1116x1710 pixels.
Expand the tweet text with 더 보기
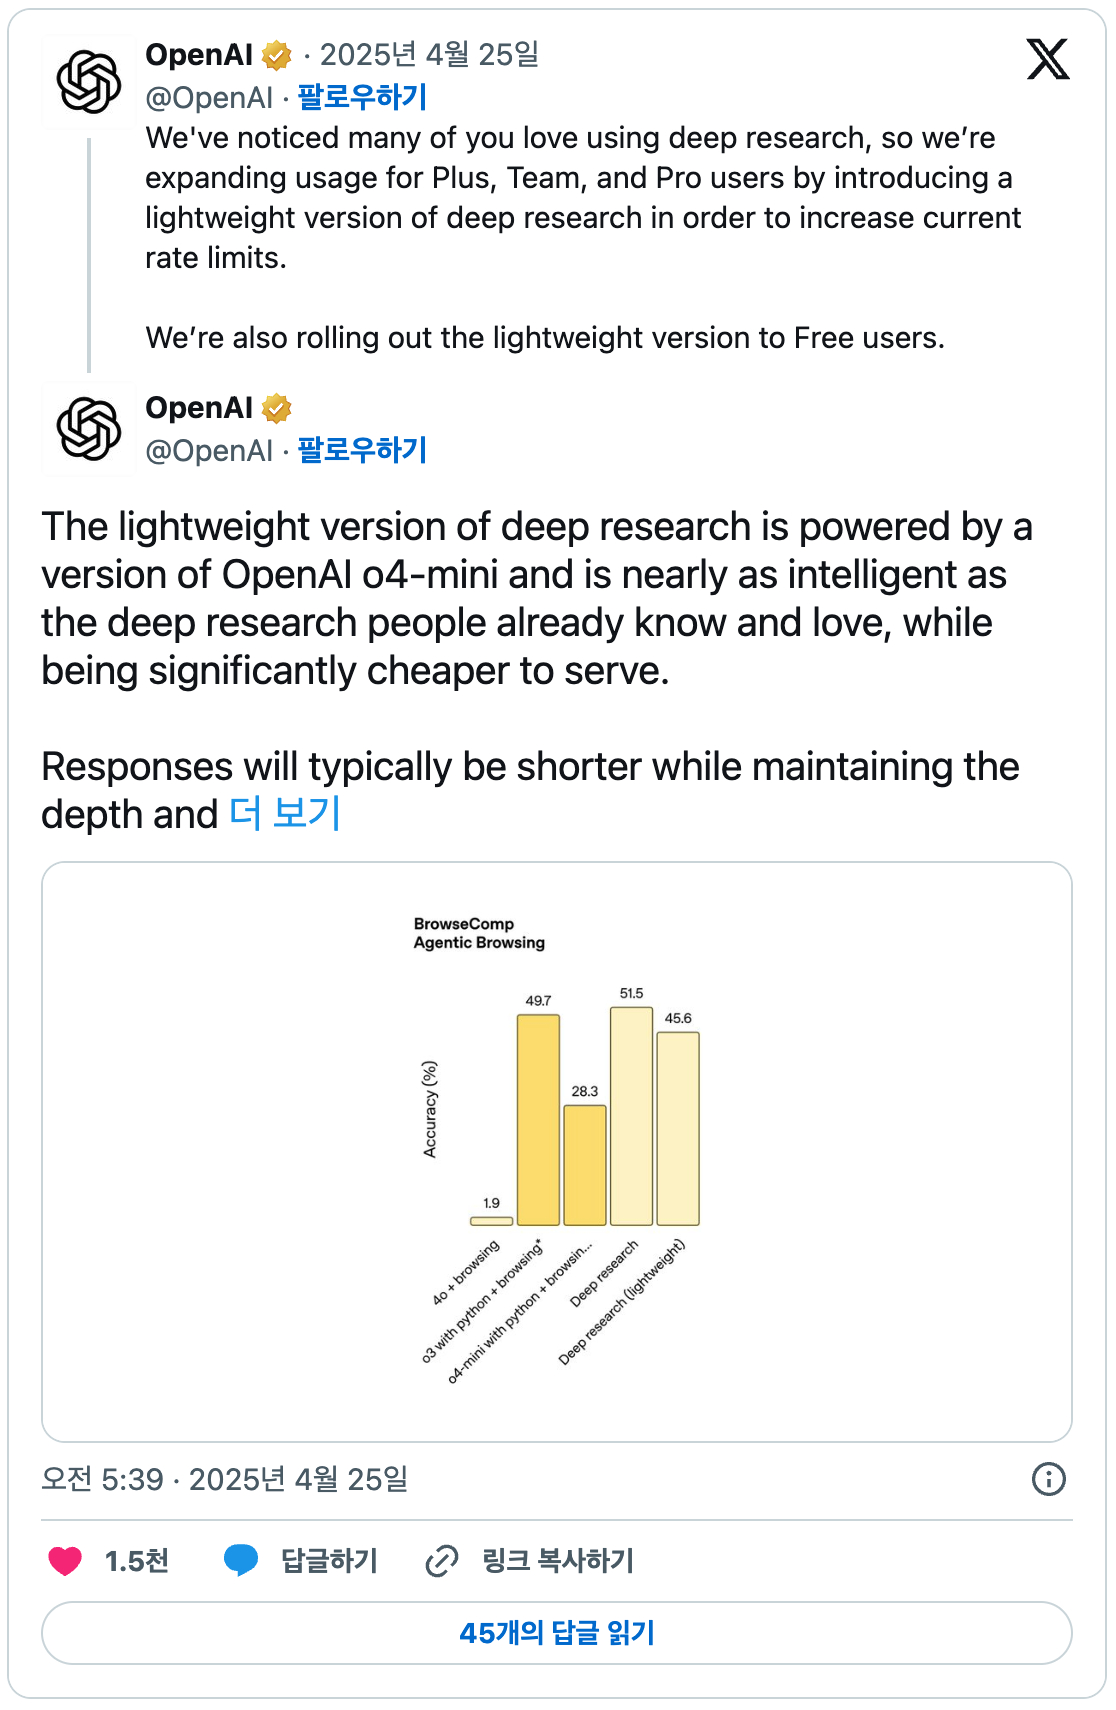[286, 814]
